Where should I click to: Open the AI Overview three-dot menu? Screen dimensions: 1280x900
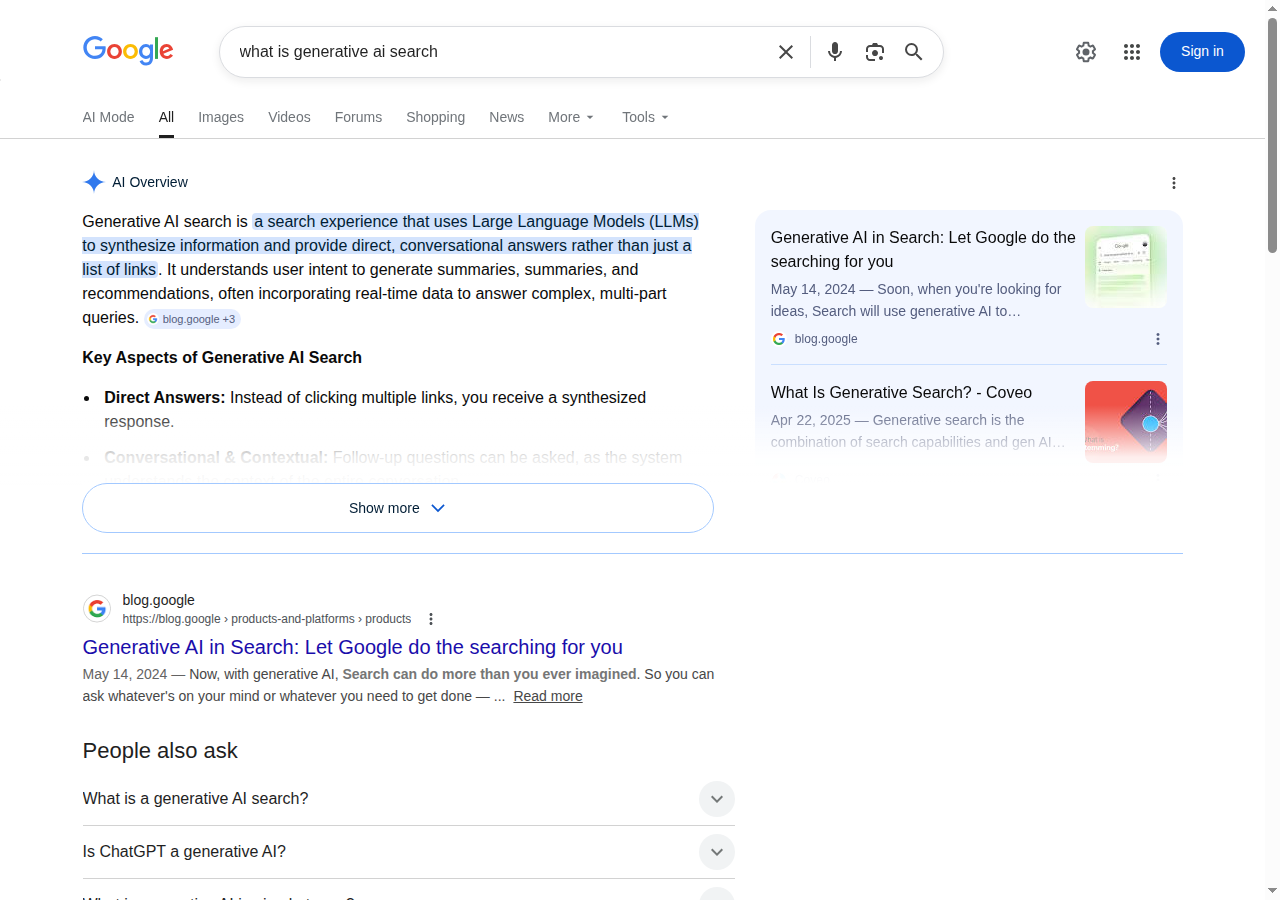pos(1174,183)
